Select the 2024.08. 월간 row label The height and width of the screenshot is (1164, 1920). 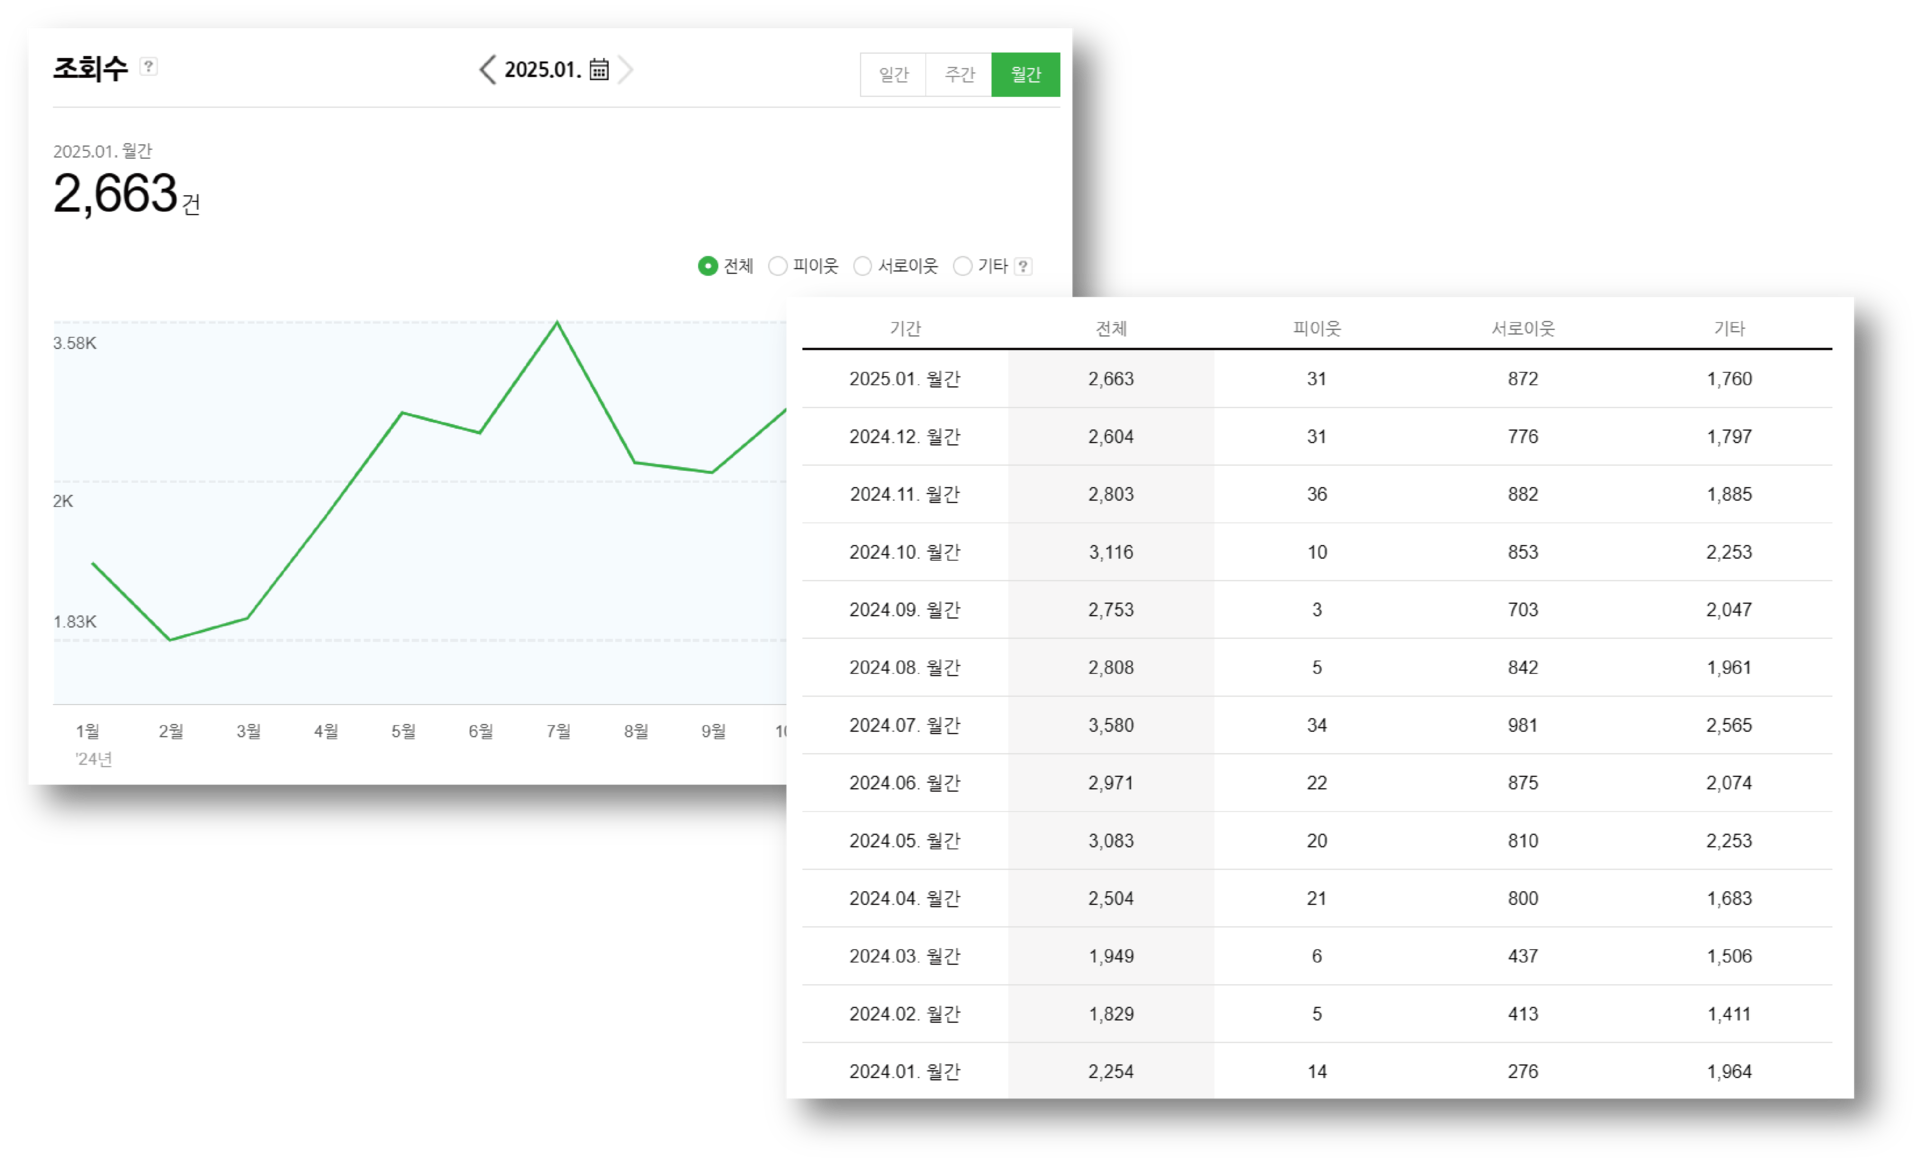pyautogui.click(x=905, y=668)
